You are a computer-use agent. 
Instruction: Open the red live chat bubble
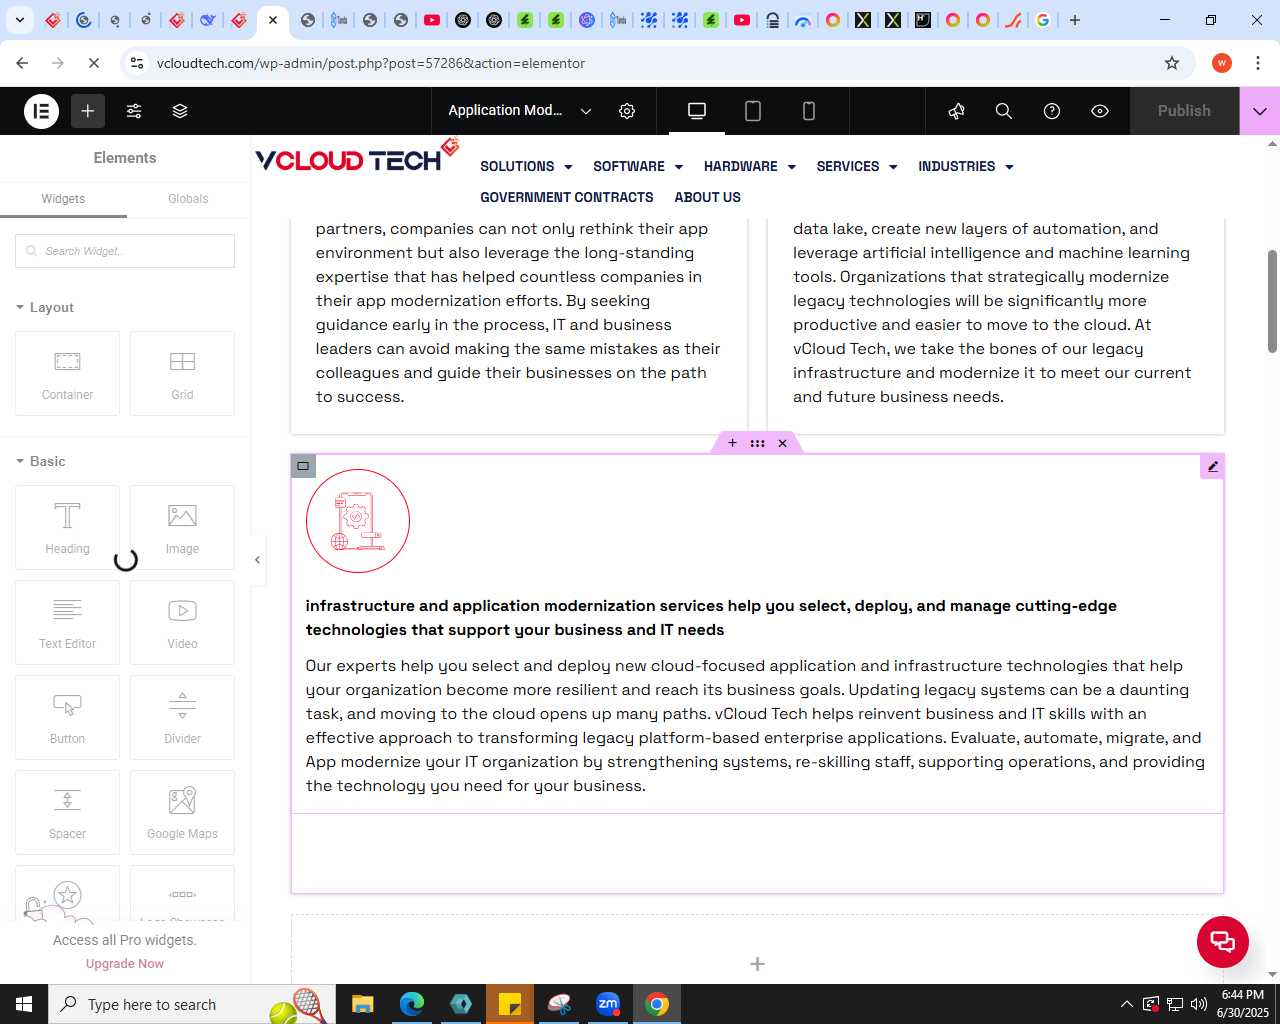pyautogui.click(x=1223, y=942)
